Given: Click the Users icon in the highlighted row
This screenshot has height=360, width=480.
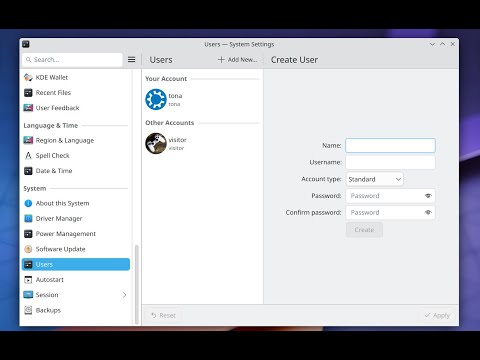Looking at the screenshot, I should click(x=28, y=264).
